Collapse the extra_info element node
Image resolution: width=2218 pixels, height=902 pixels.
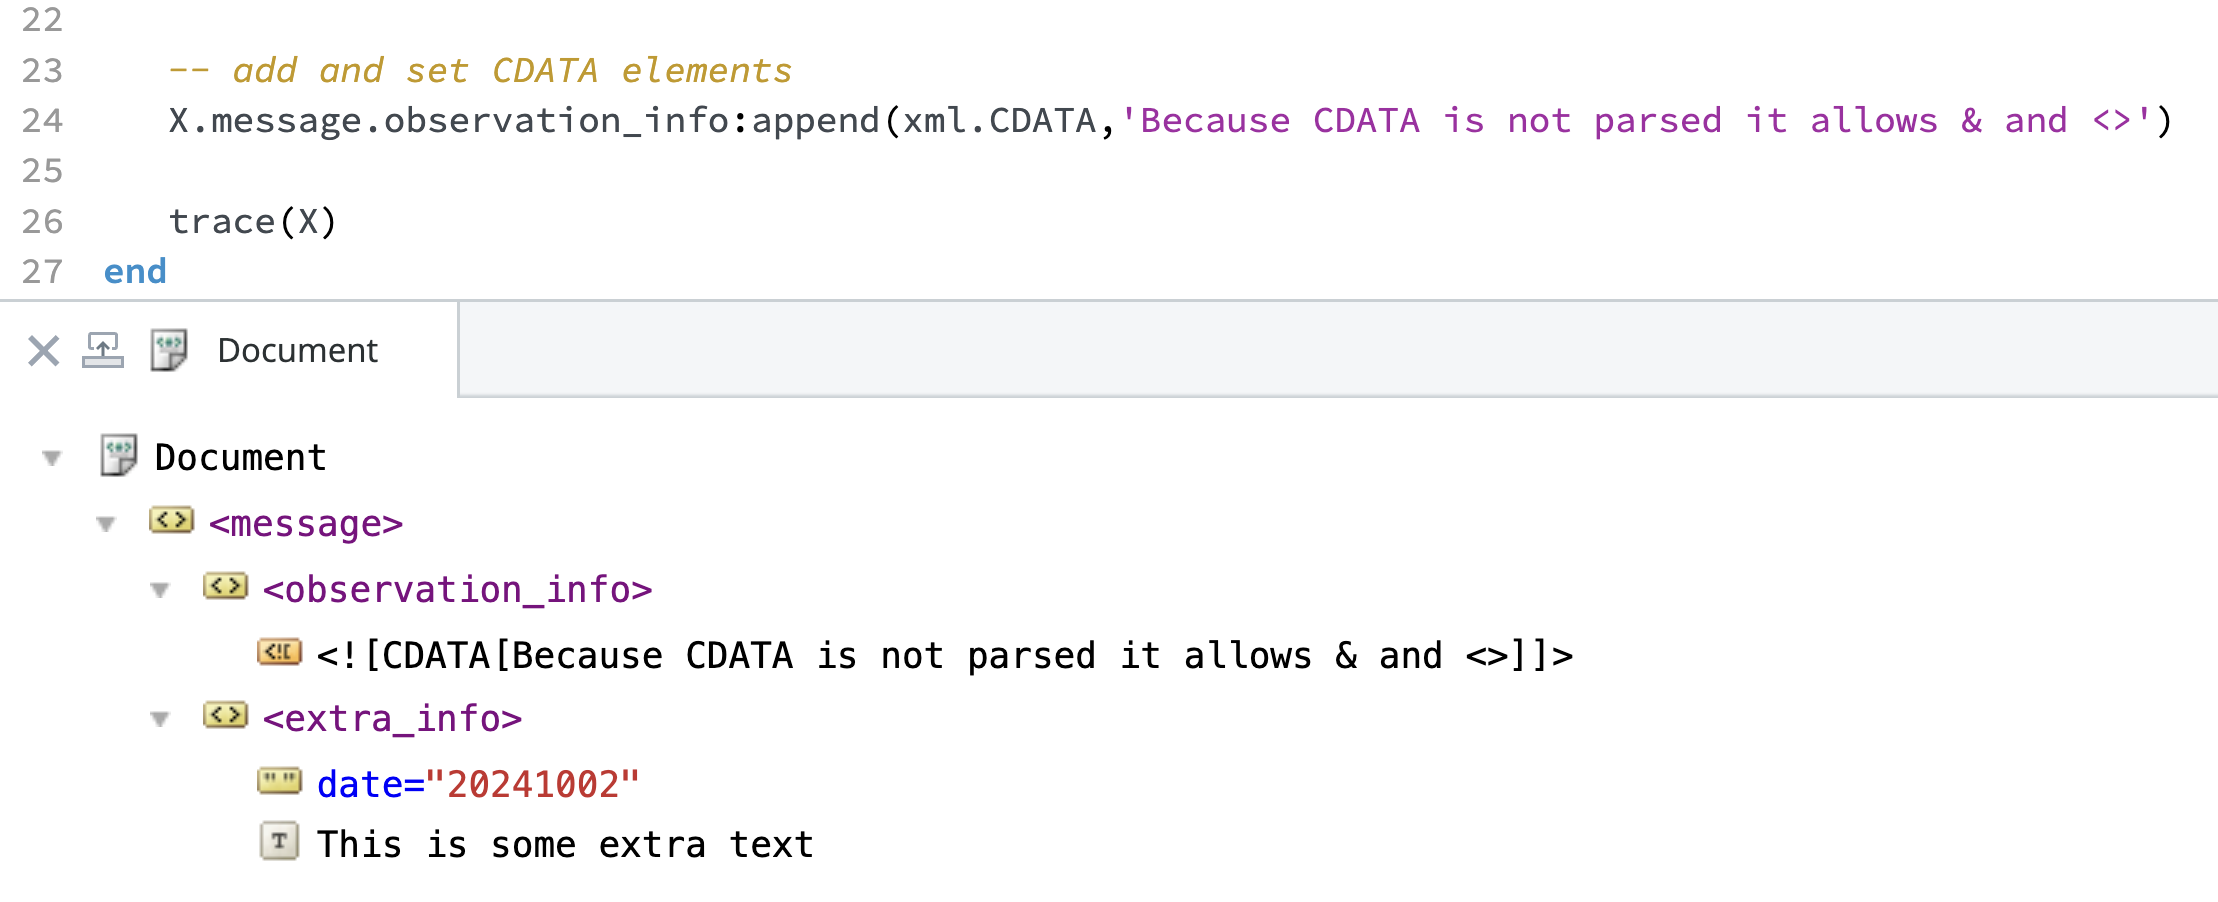pos(160,719)
